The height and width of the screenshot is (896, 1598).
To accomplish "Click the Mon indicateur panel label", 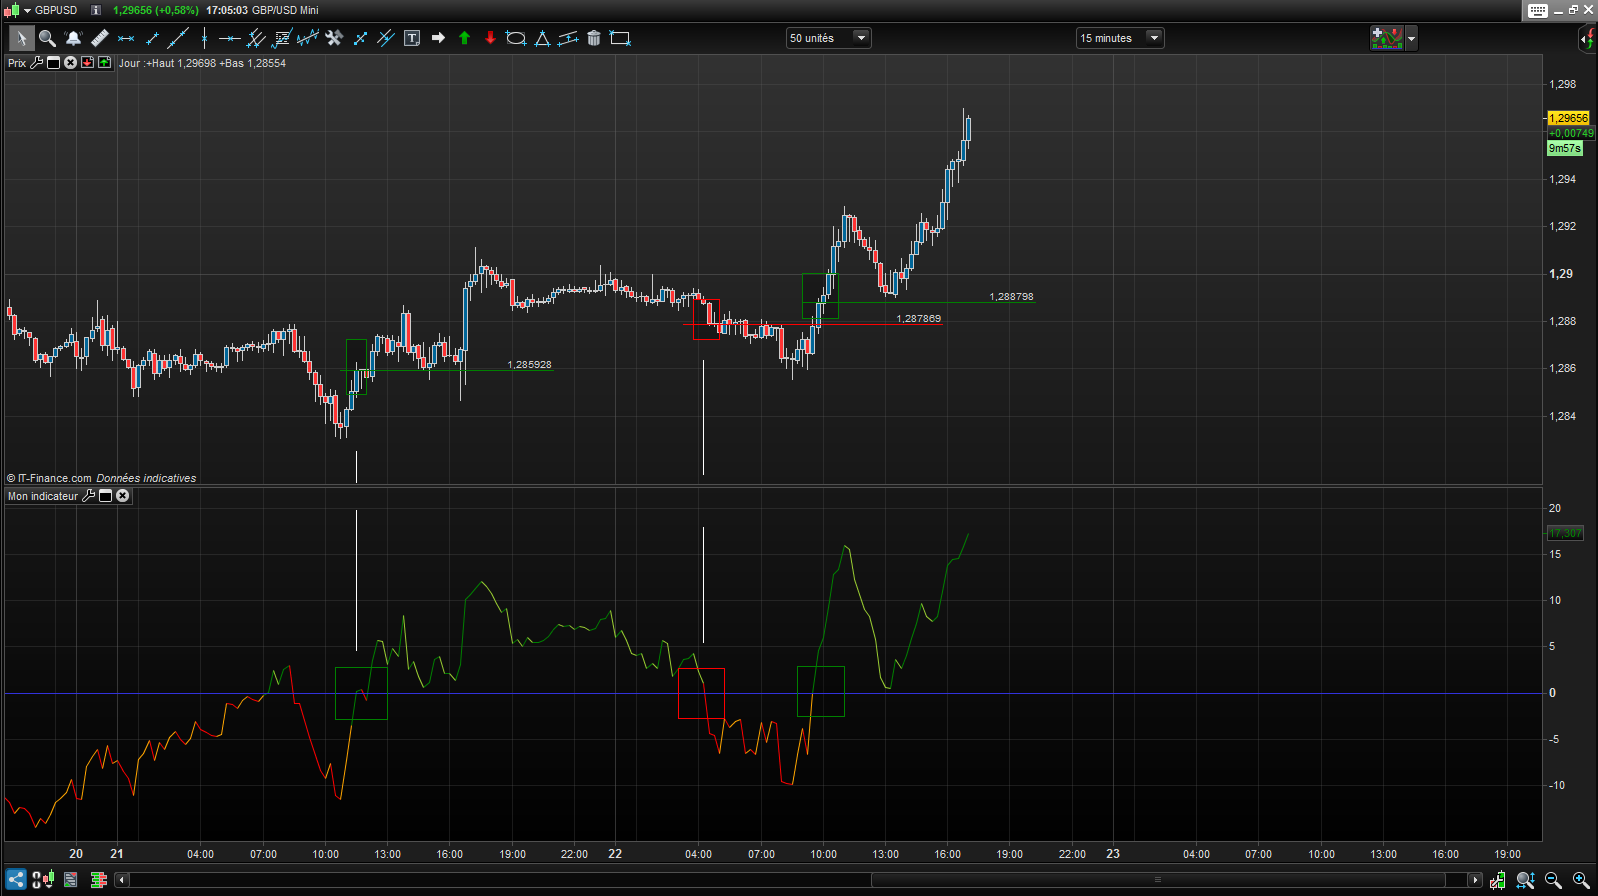I will [x=43, y=496].
